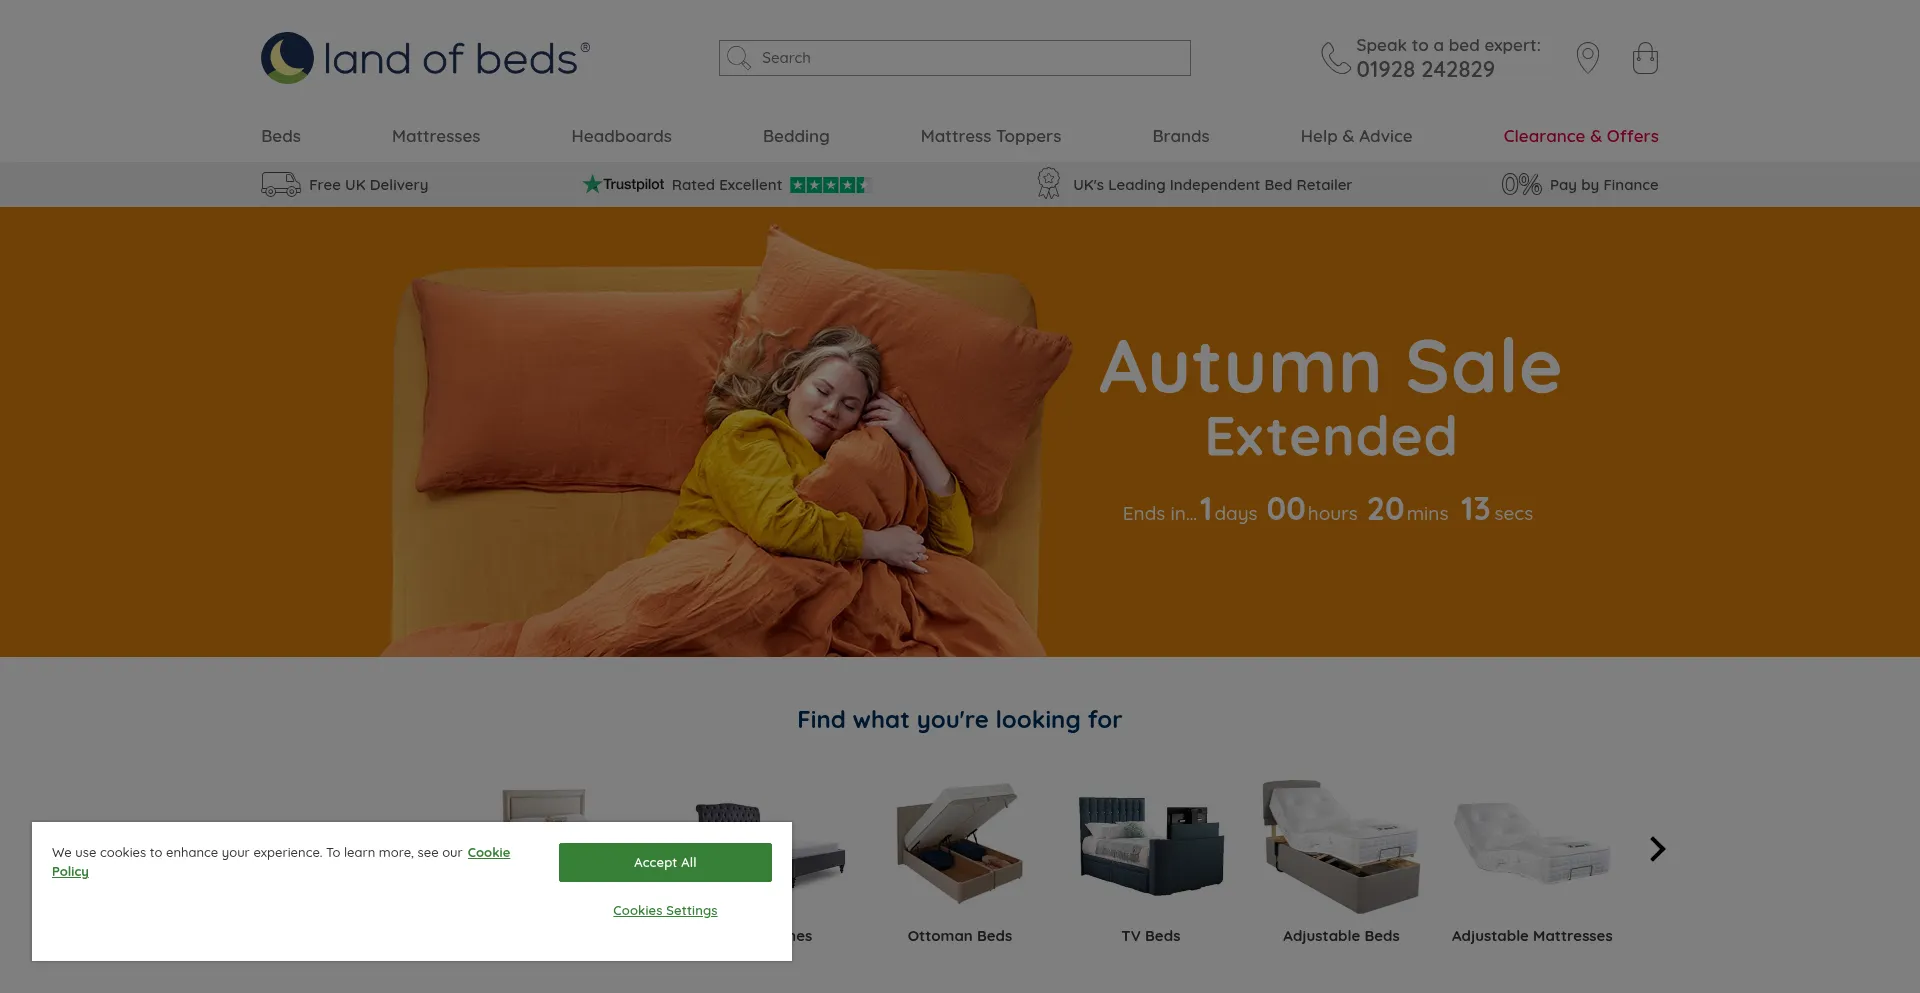Image resolution: width=1920 pixels, height=993 pixels.
Task: Open the Beds navigation menu
Action: pos(281,136)
